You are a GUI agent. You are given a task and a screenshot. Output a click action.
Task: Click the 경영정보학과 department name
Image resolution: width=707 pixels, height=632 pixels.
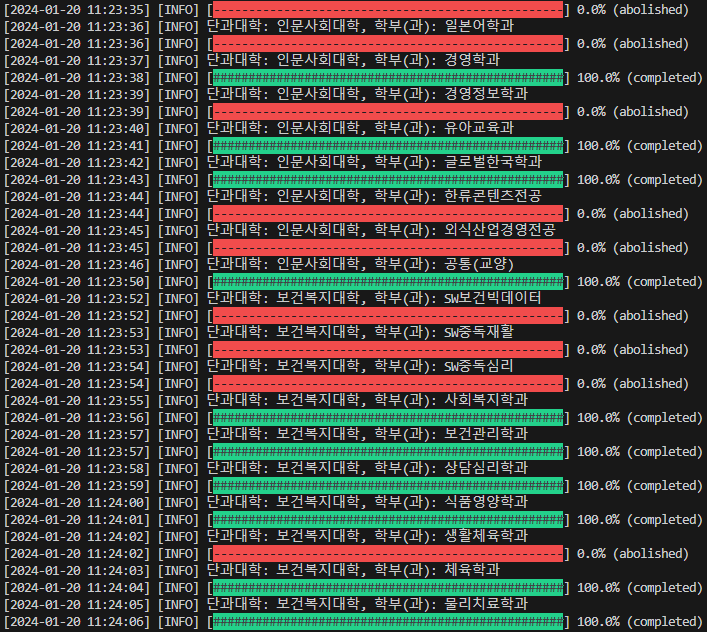(x=486, y=94)
